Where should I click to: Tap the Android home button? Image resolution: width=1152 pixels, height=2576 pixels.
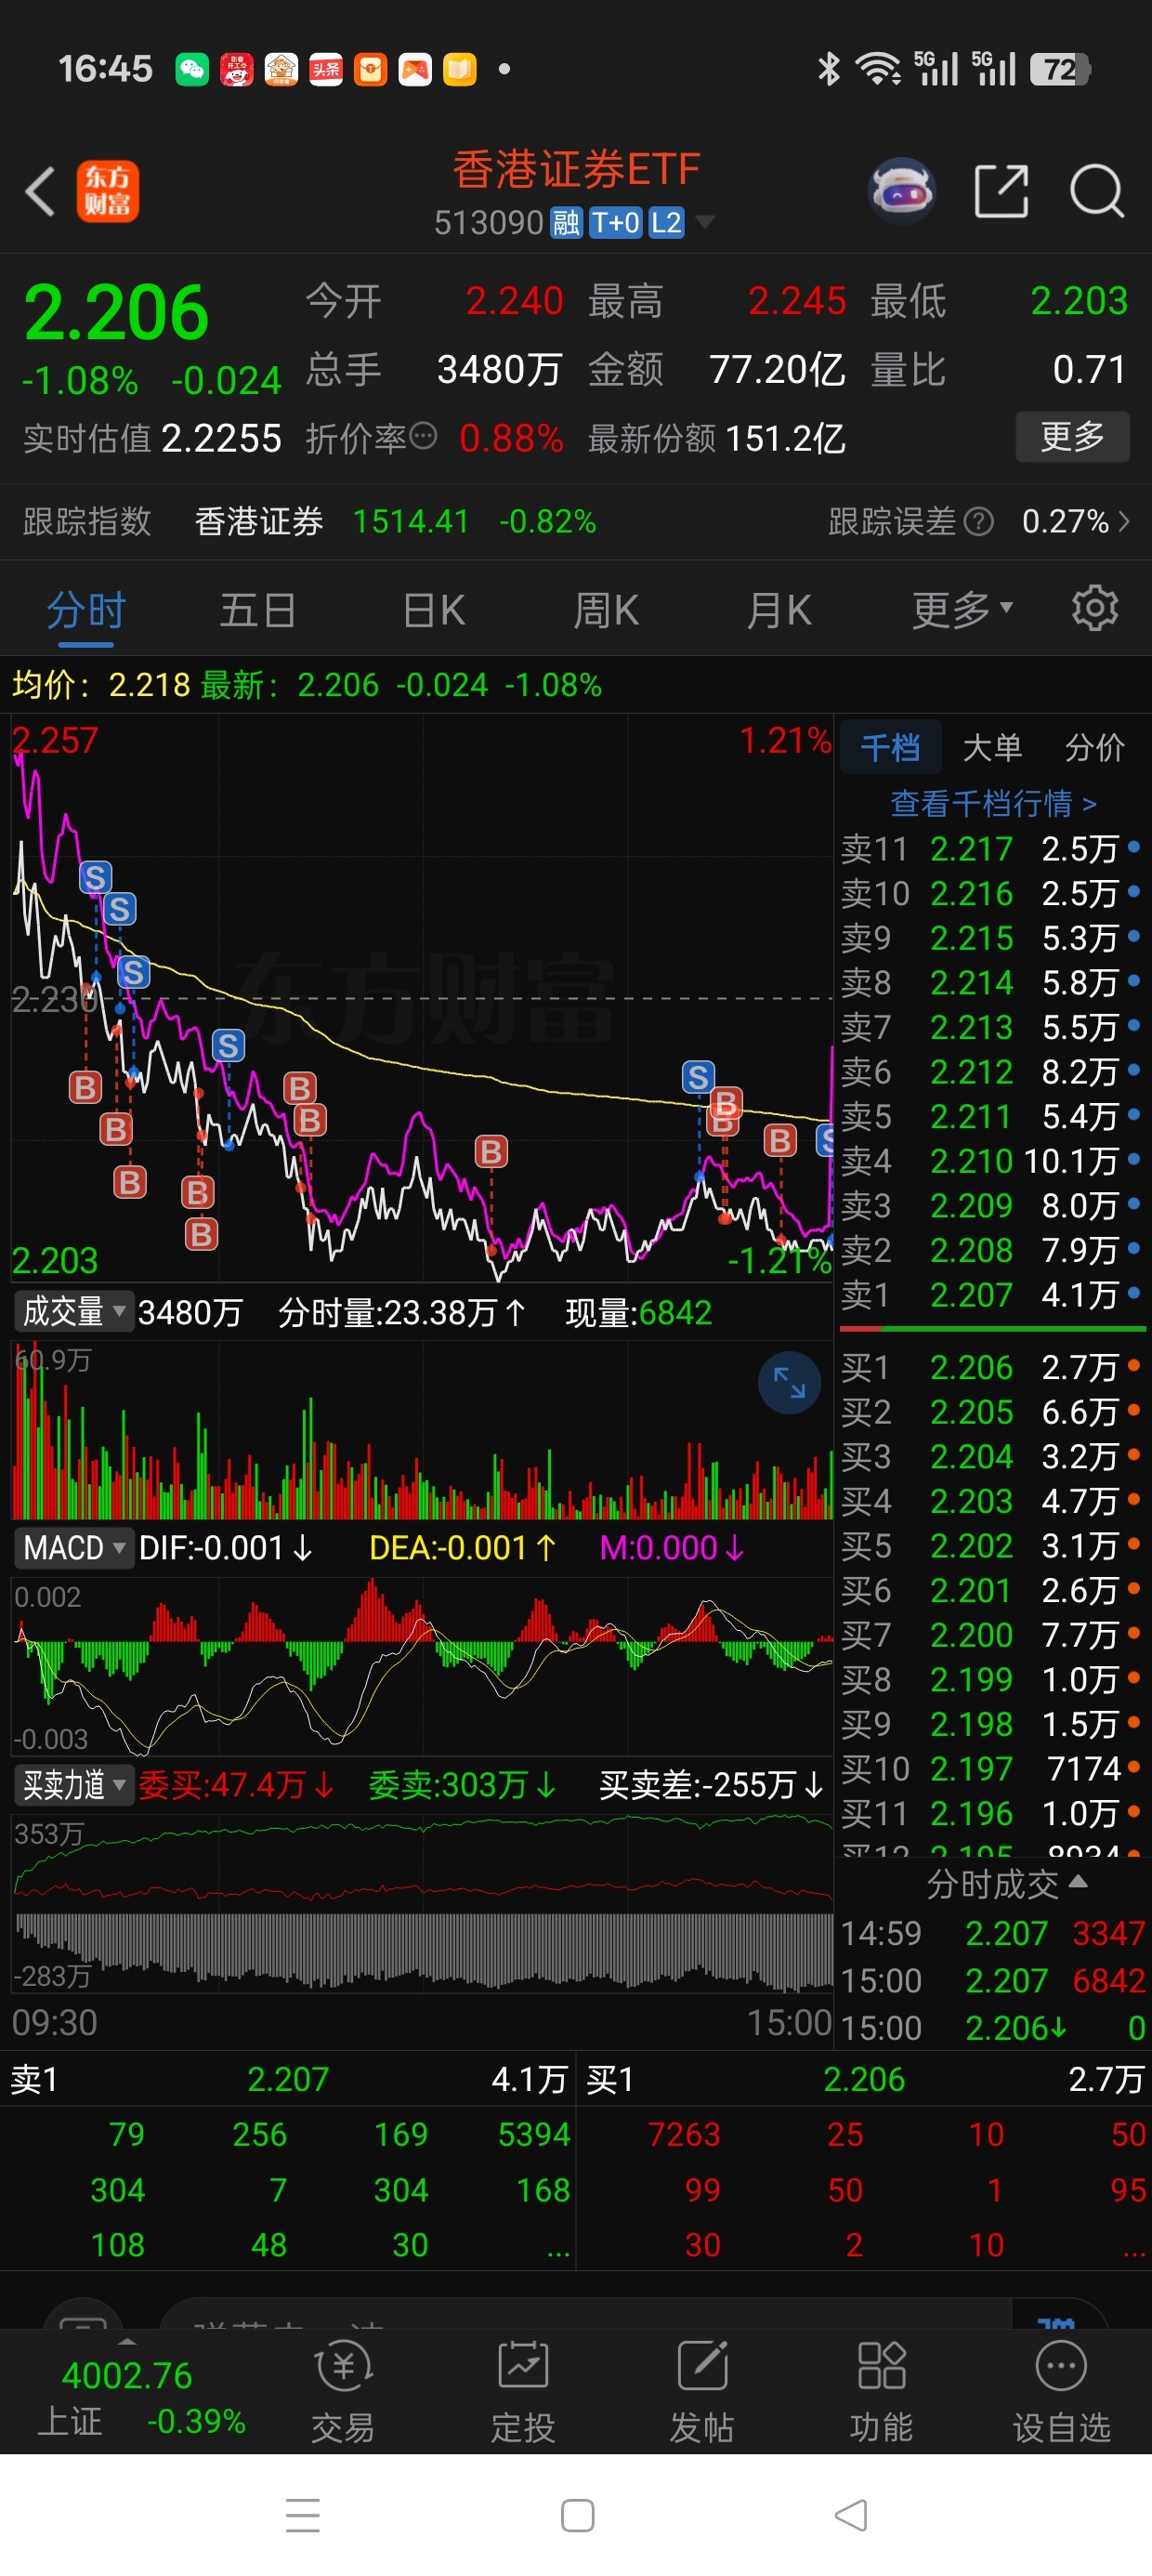pos(577,2515)
